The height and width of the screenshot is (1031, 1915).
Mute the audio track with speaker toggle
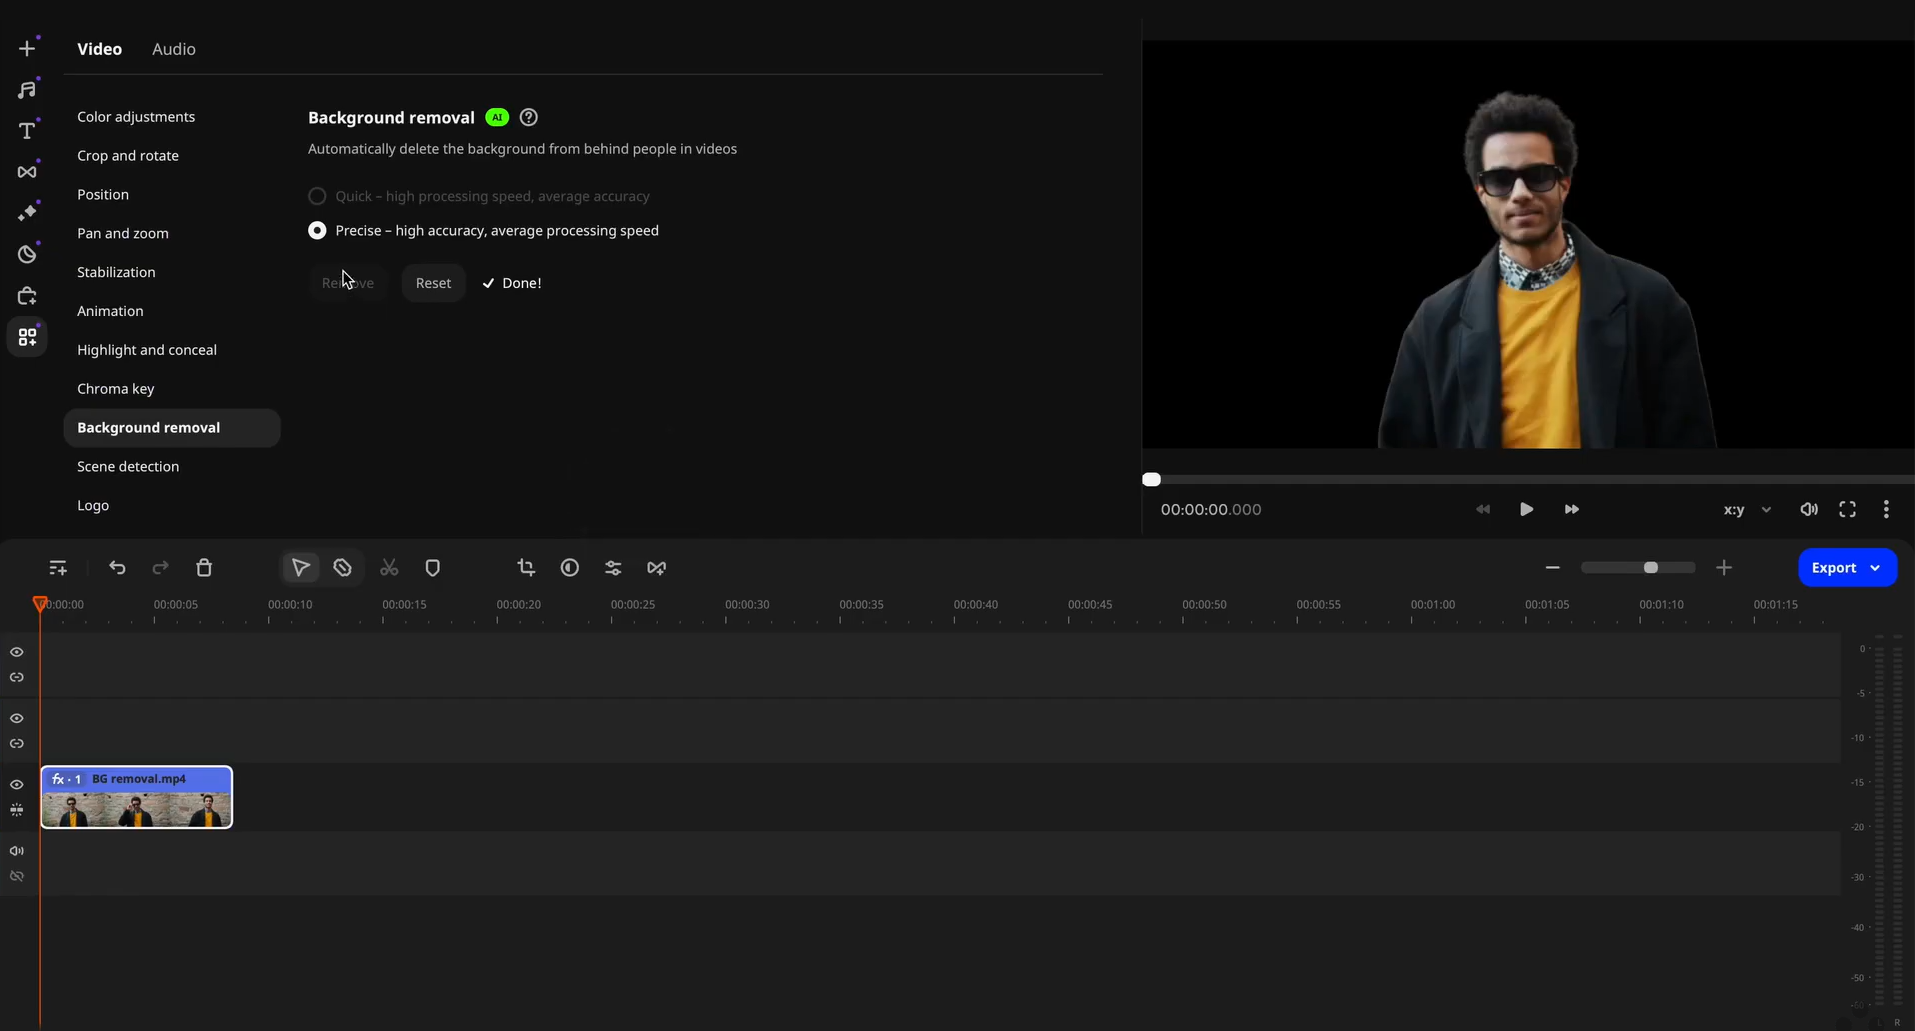tap(16, 851)
